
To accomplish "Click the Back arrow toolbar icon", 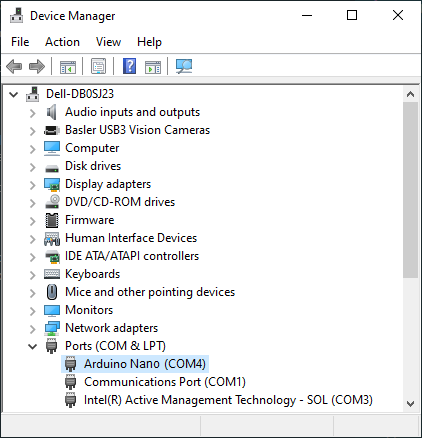I will pyautogui.click(x=14, y=66).
